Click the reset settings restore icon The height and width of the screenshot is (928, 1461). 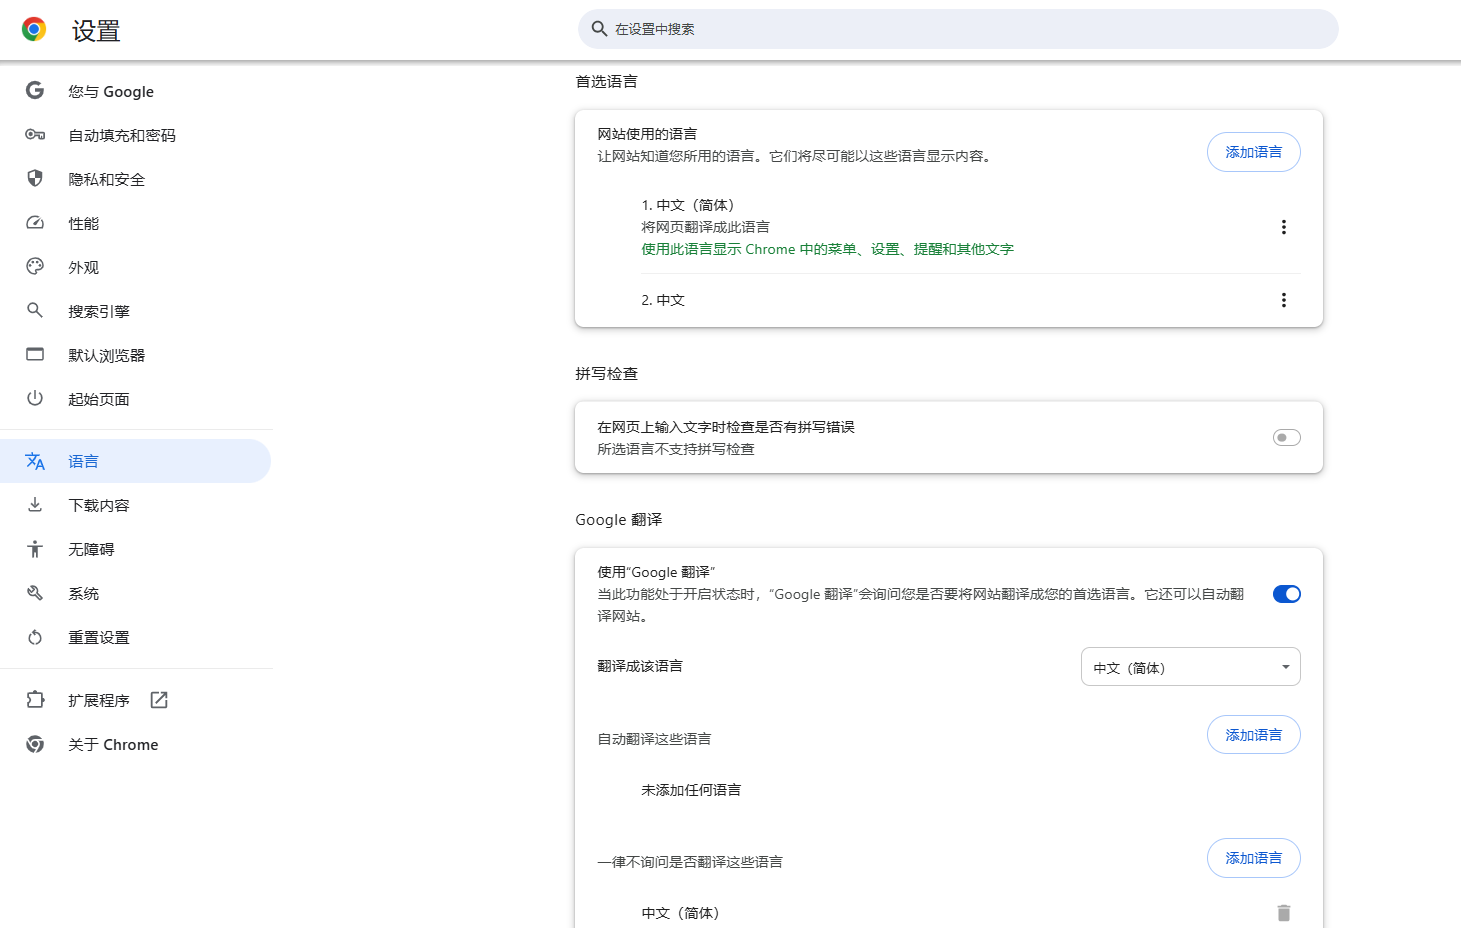(35, 637)
